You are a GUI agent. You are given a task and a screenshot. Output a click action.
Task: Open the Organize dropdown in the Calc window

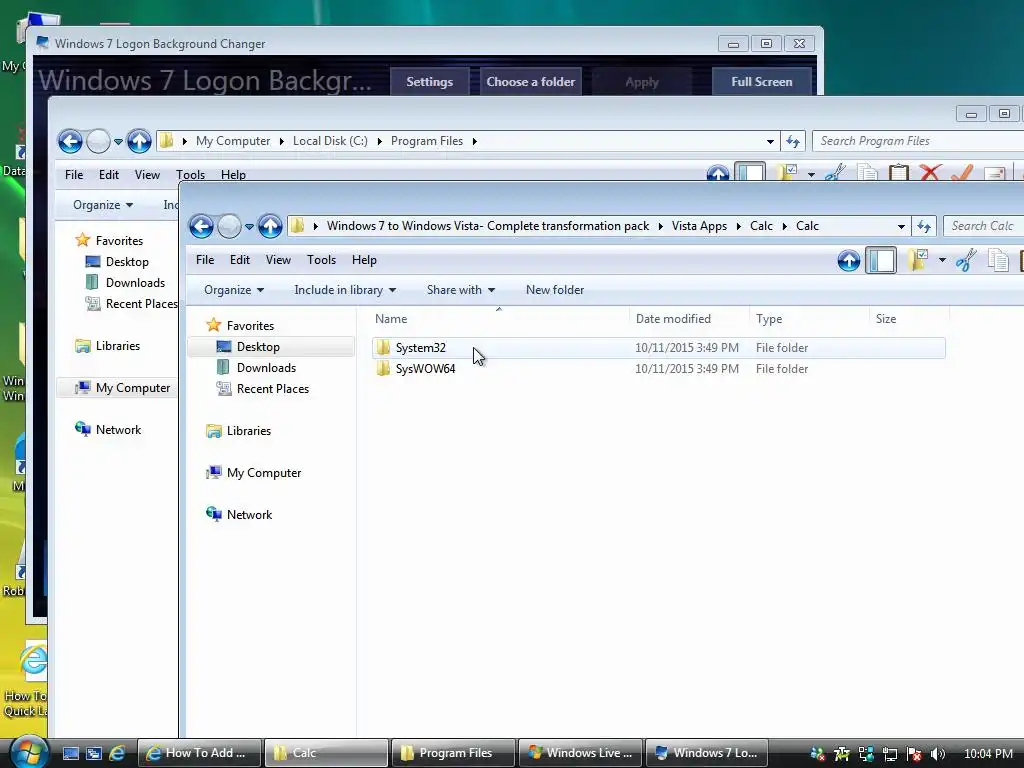[233, 290]
